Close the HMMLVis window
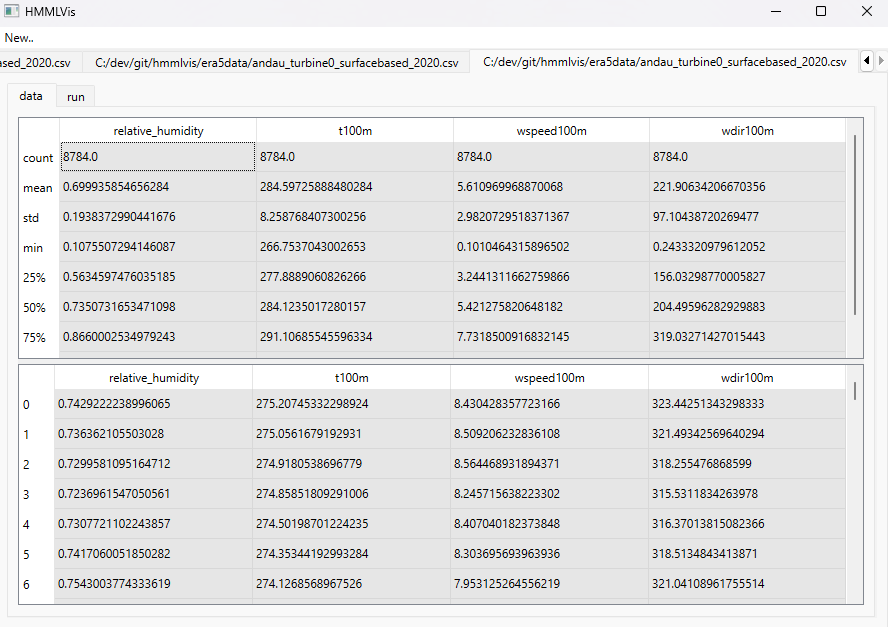Screen dimensions: 888x627 click(866, 11)
